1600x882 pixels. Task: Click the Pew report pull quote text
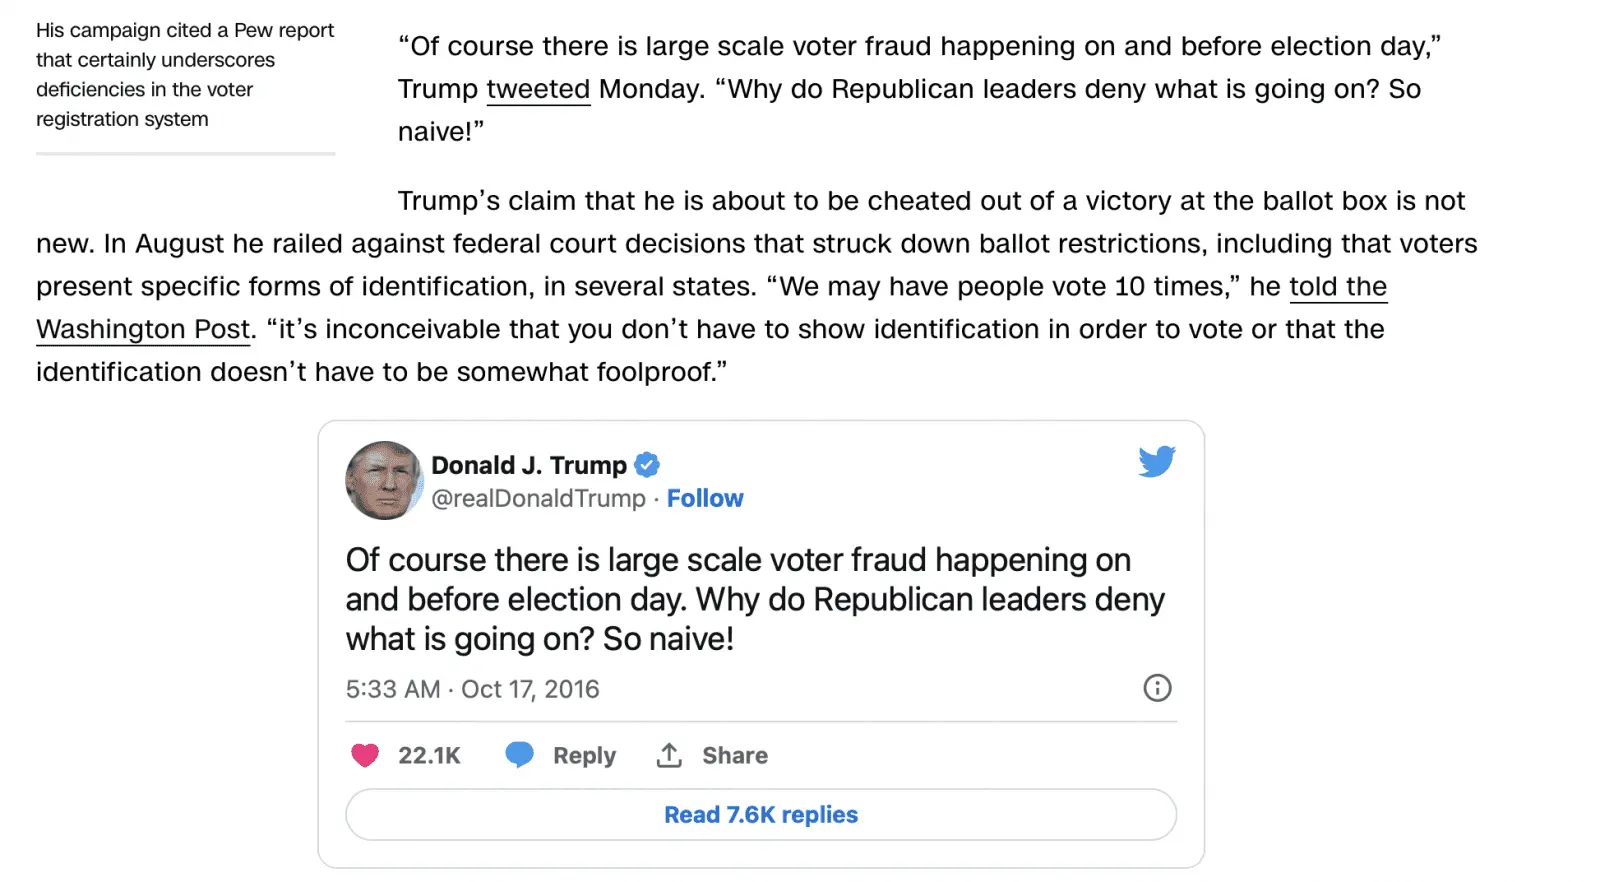(x=185, y=75)
